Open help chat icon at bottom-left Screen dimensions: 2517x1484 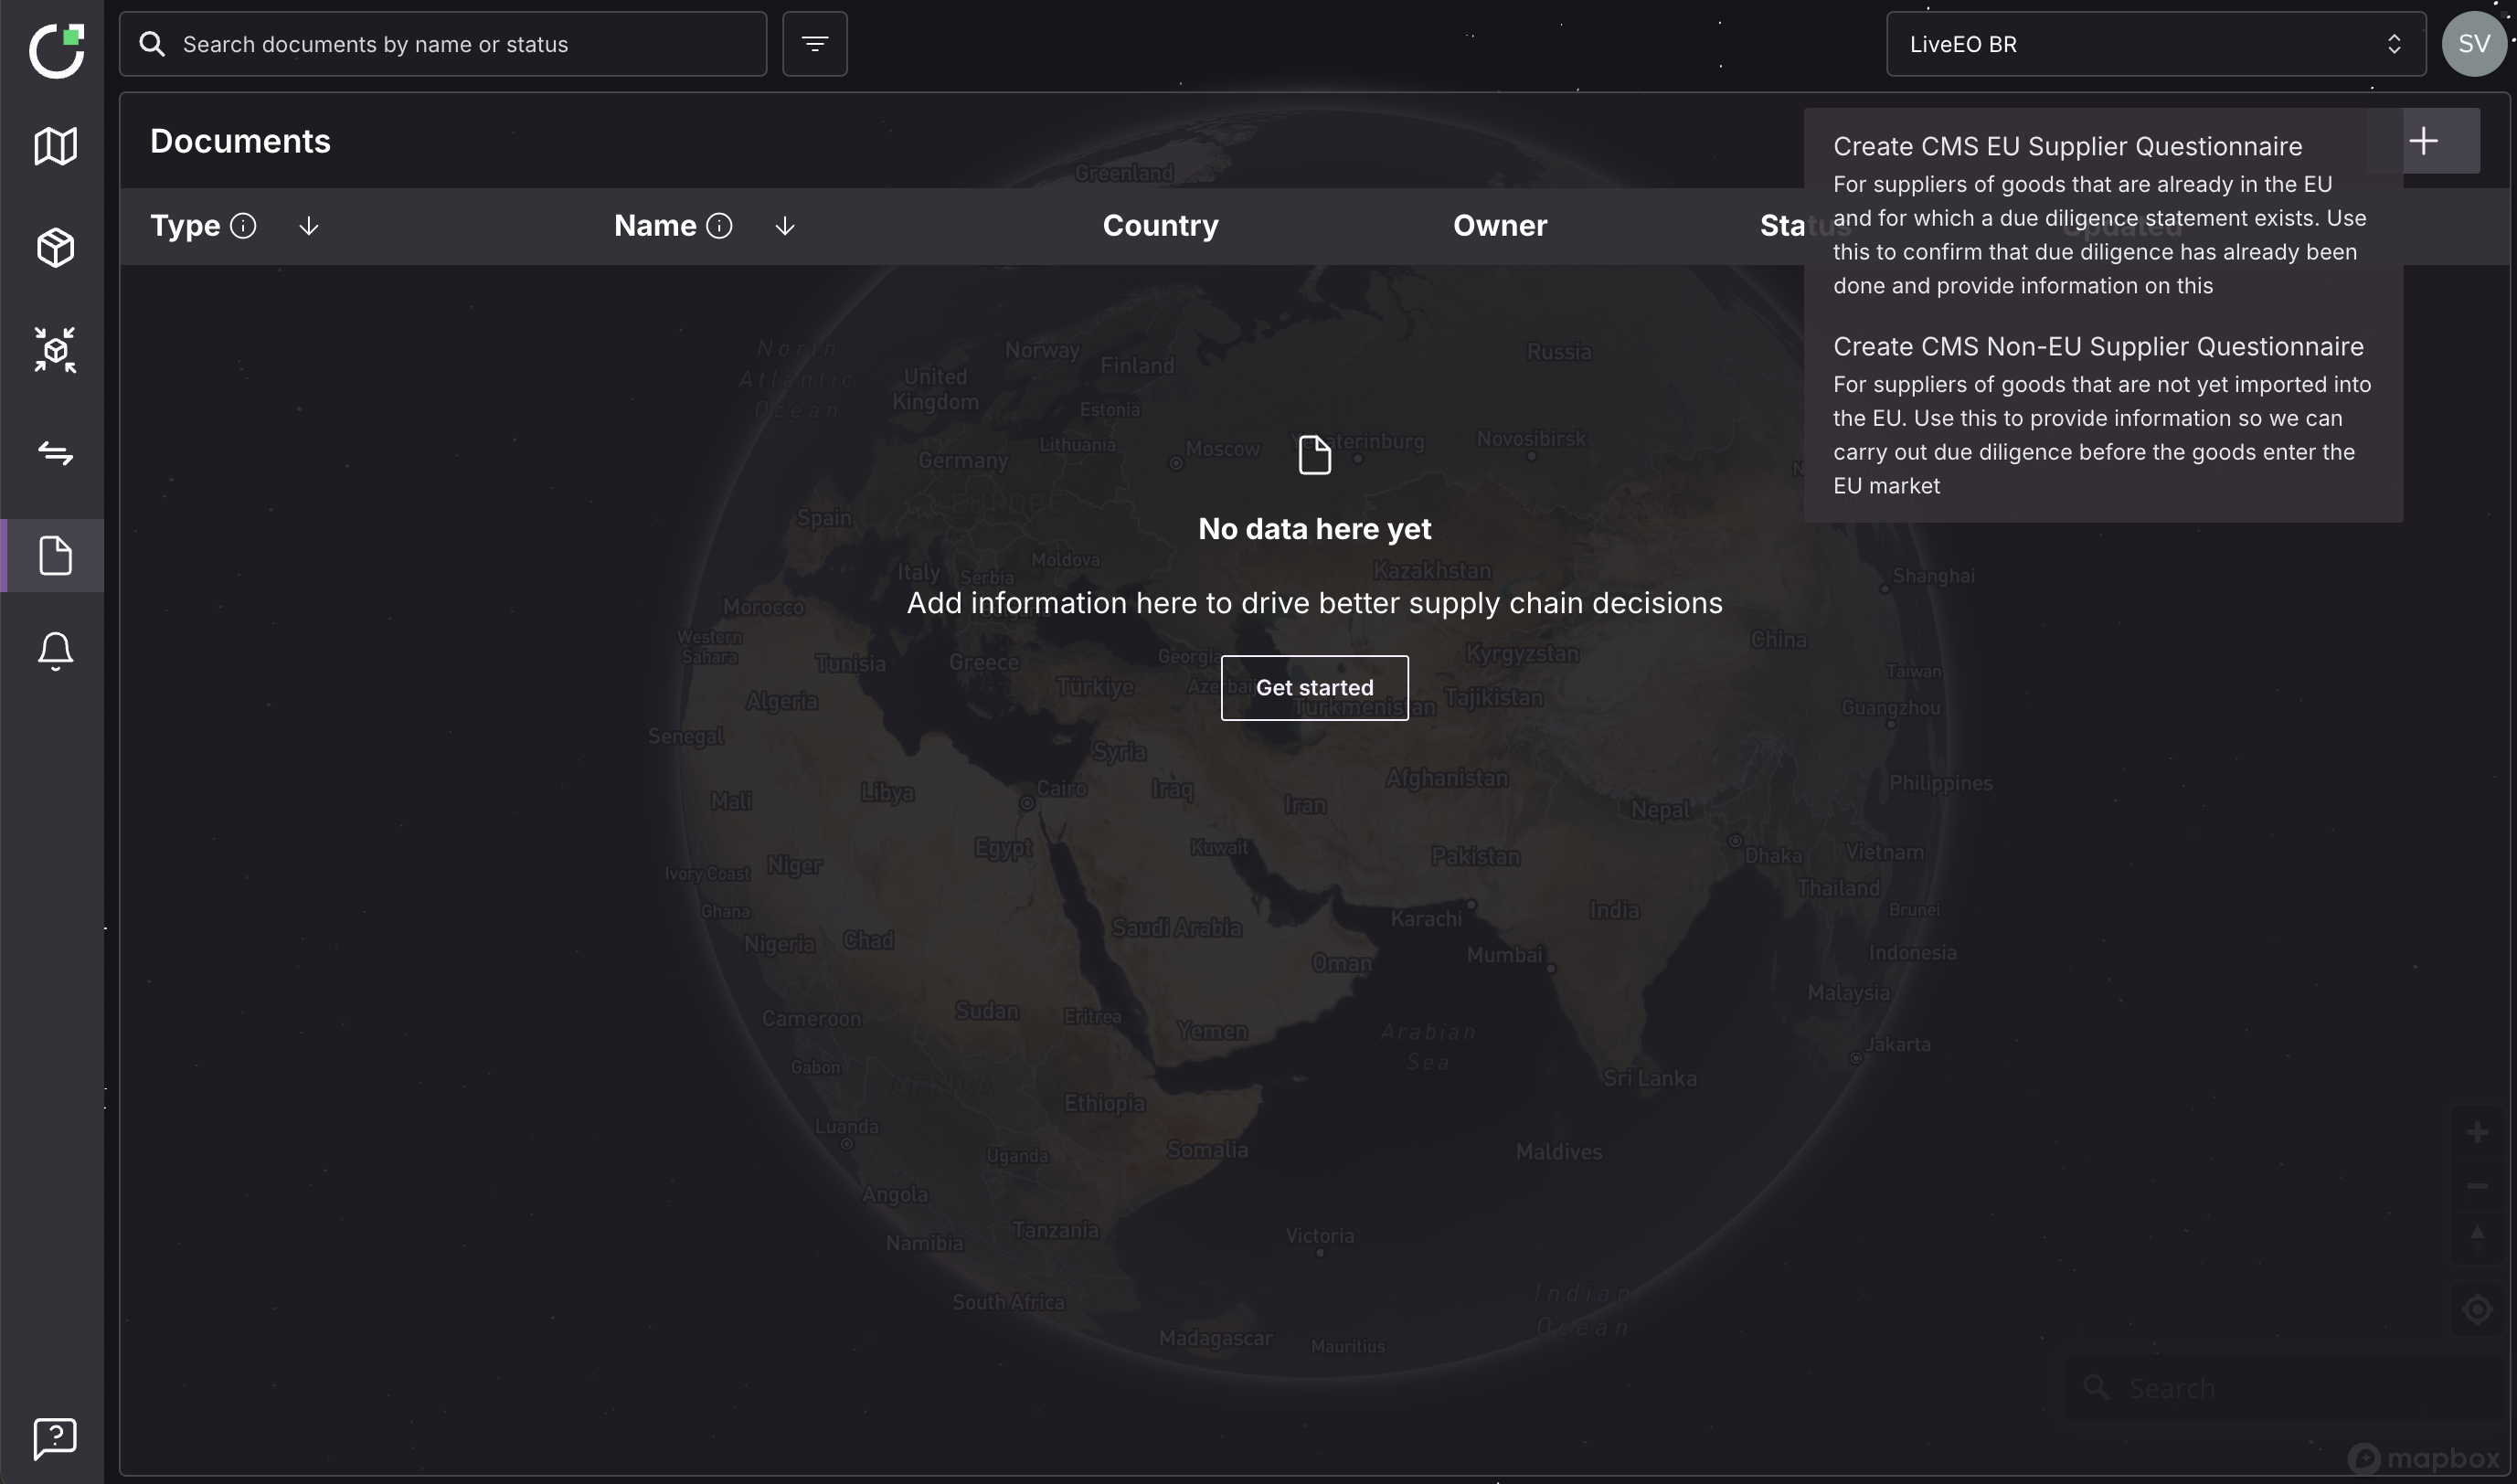[55, 1438]
